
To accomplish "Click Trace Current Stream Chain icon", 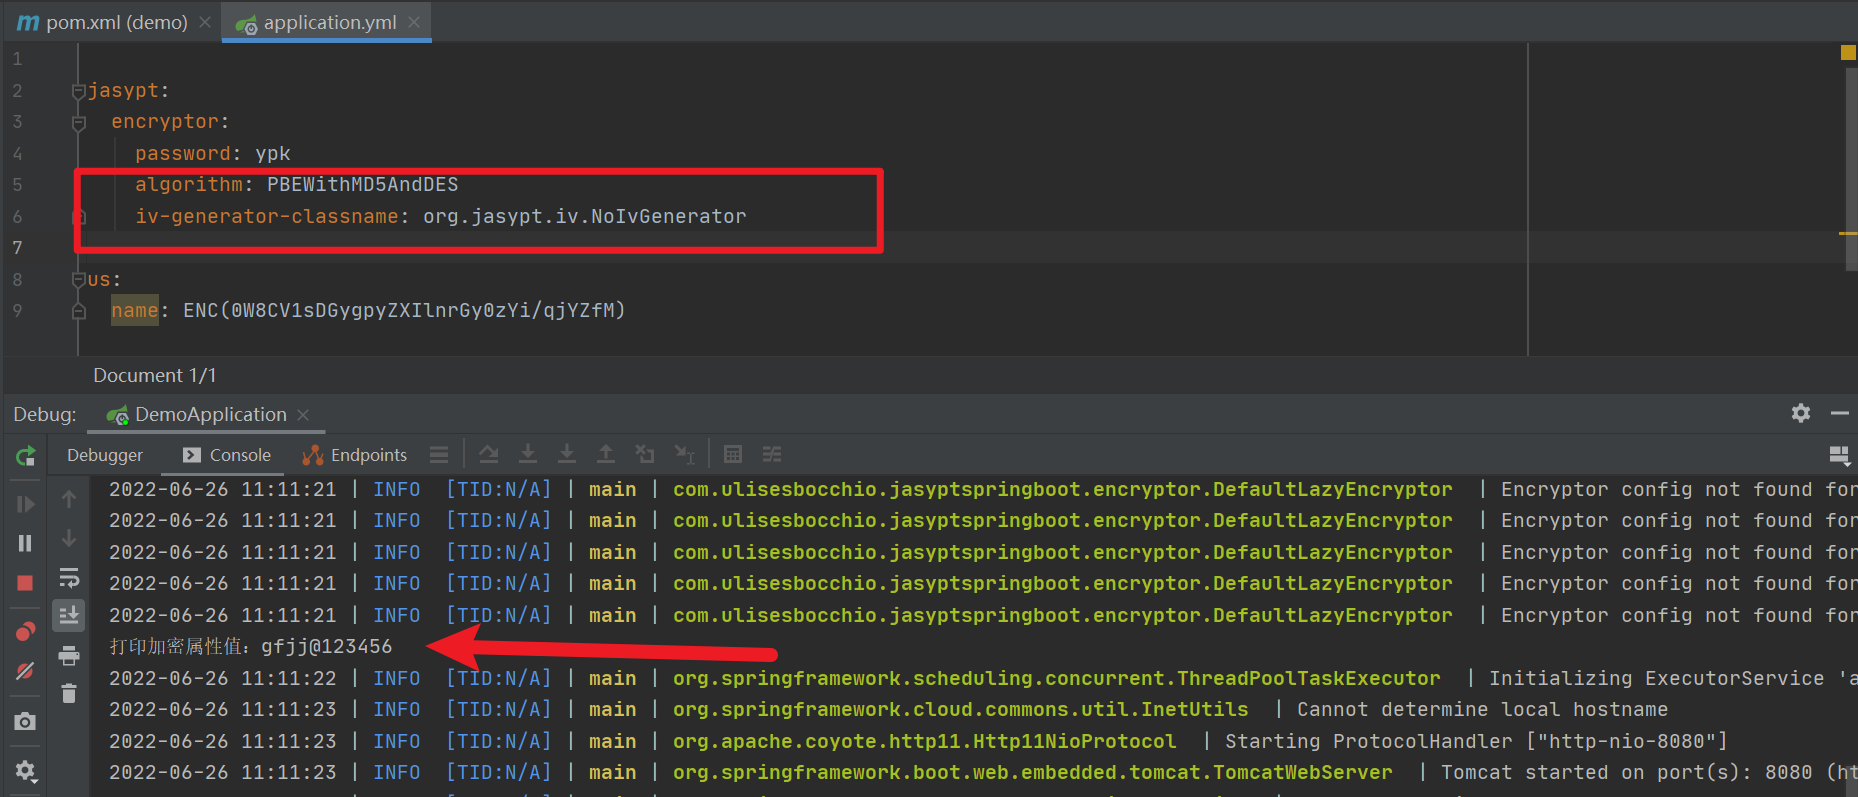I will (x=772, y=455).
